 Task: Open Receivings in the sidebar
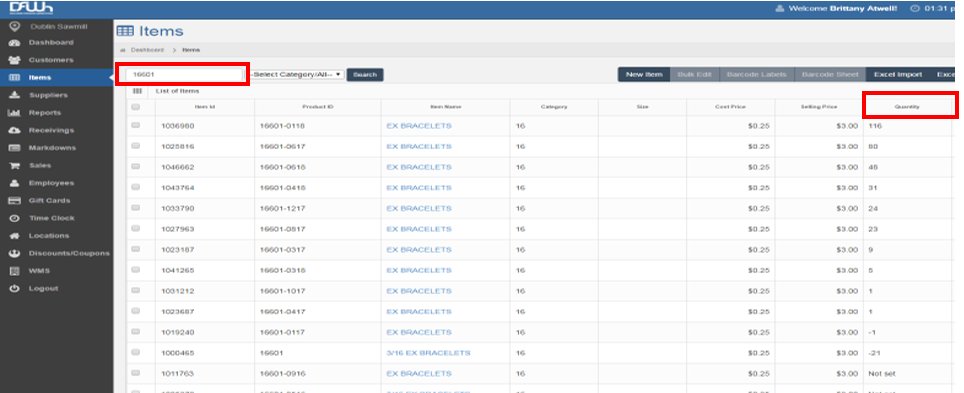pos(51,130)
